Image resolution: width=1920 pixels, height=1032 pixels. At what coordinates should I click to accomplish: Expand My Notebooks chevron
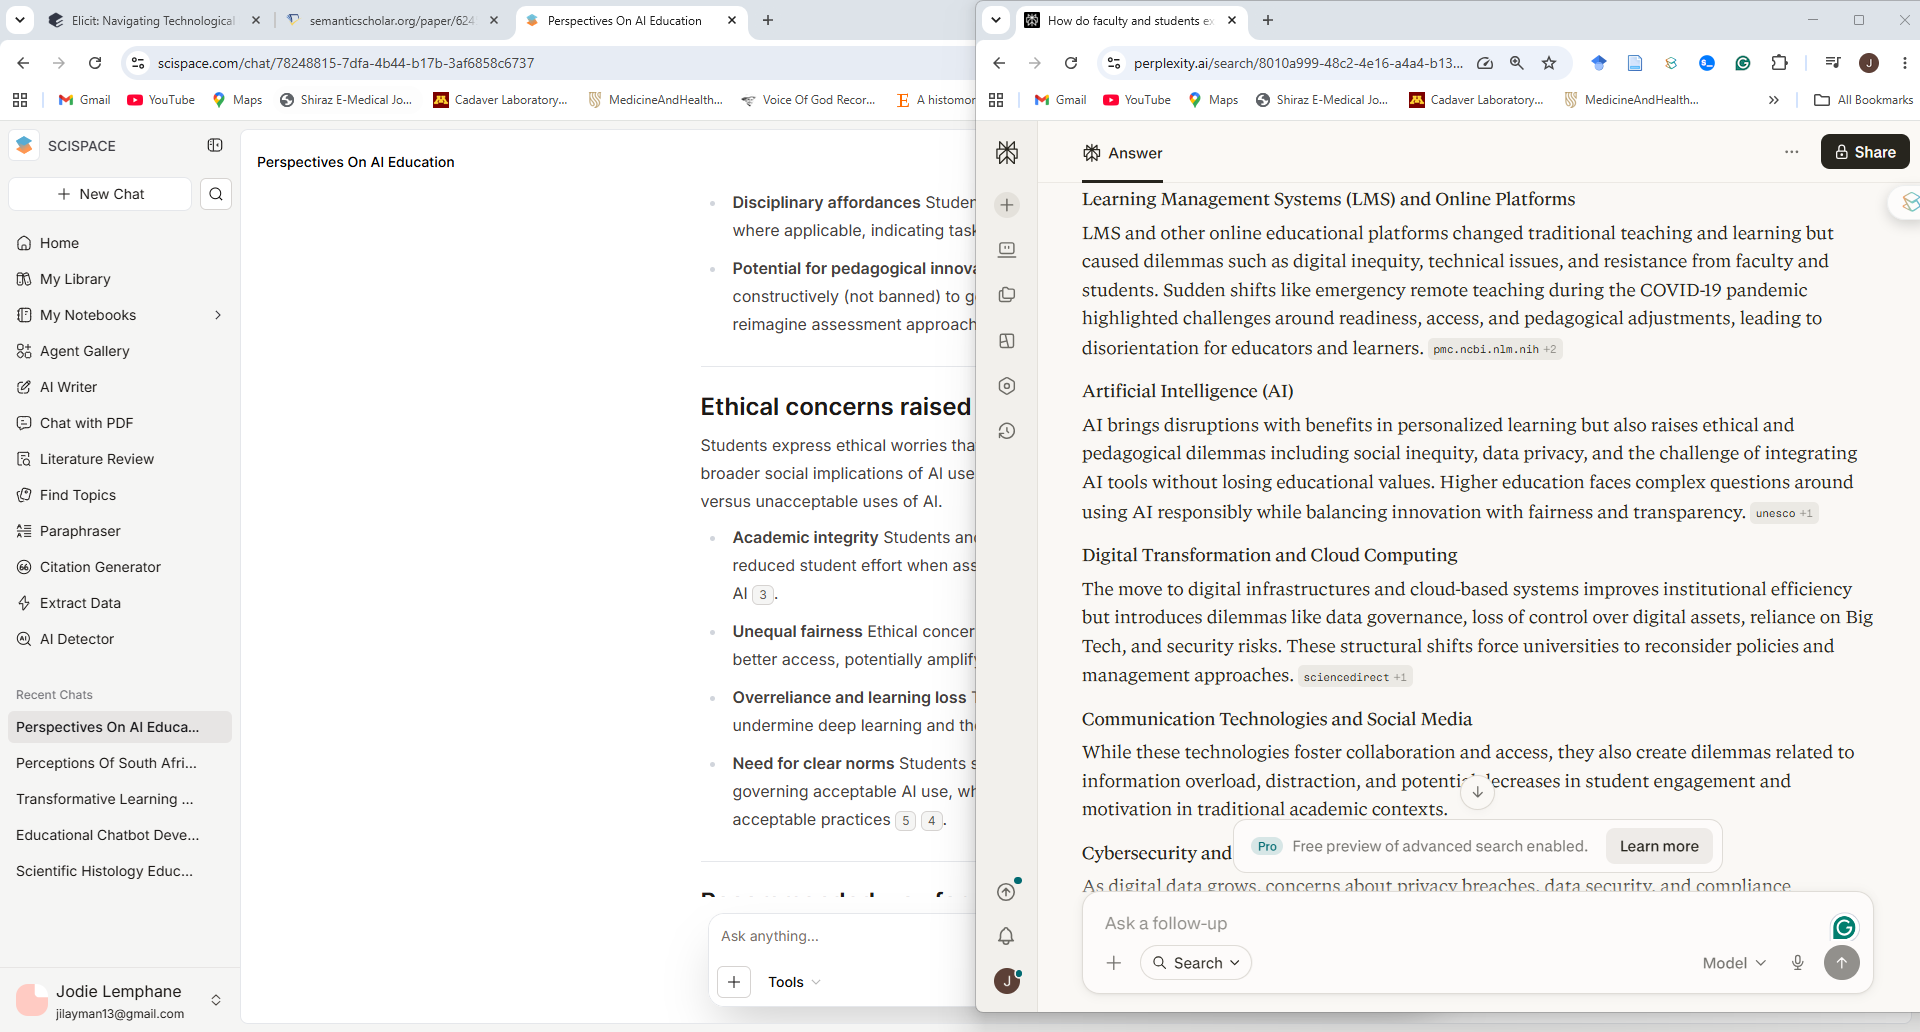click(x=218, y=315)
